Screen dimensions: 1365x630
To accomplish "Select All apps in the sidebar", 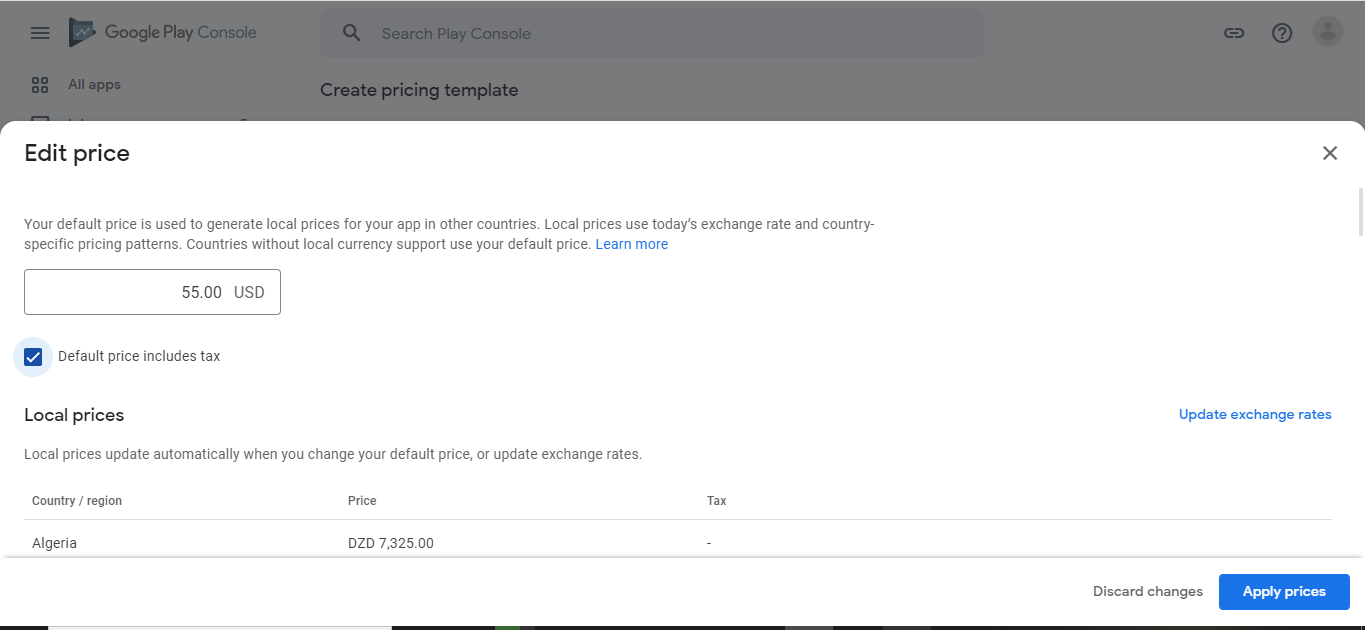I will 94,85.
